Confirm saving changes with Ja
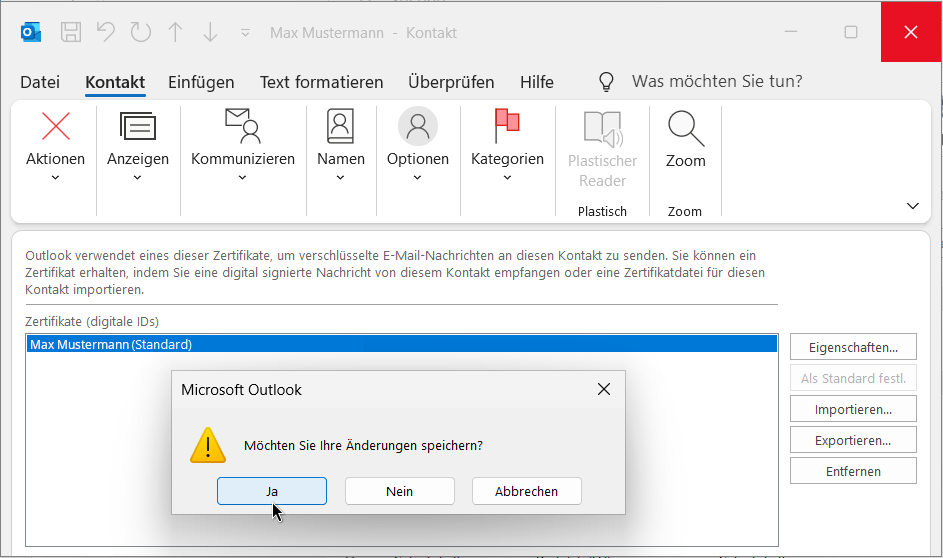This screenshot has height=558, width=943. coord(272,491)
